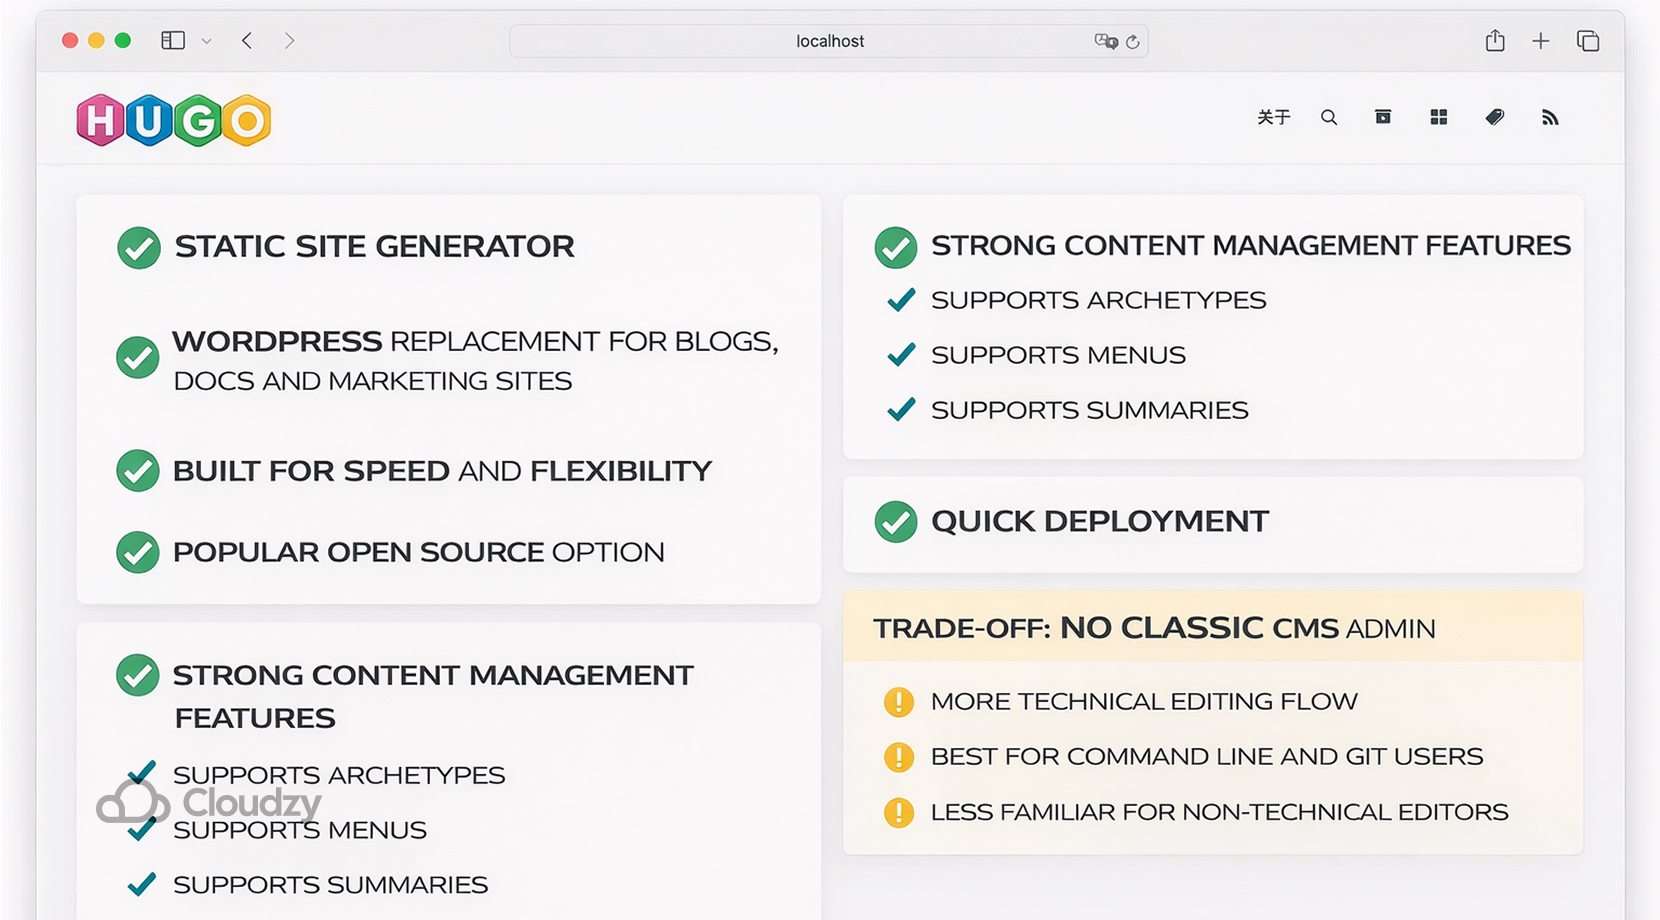Reload the localhost page

(1133, 41)
